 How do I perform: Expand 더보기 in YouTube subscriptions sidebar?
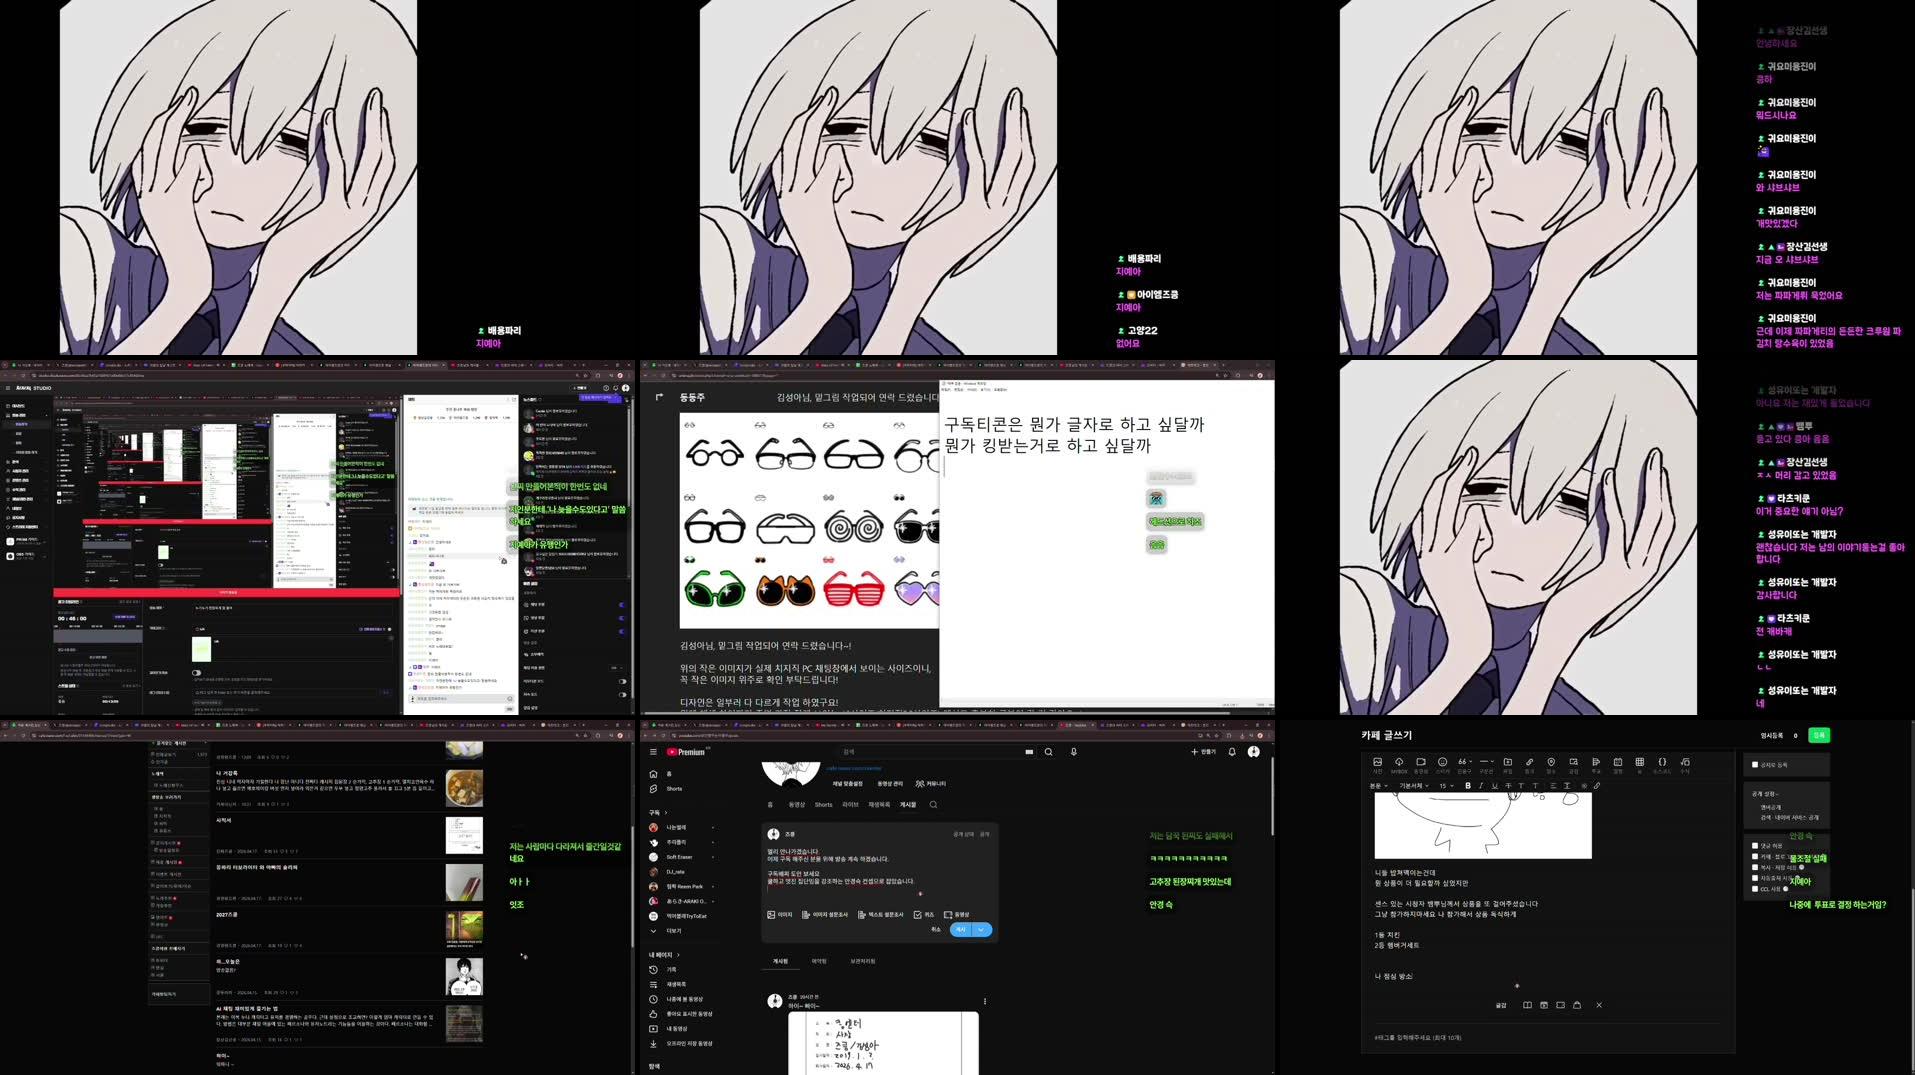coord(667,930)
